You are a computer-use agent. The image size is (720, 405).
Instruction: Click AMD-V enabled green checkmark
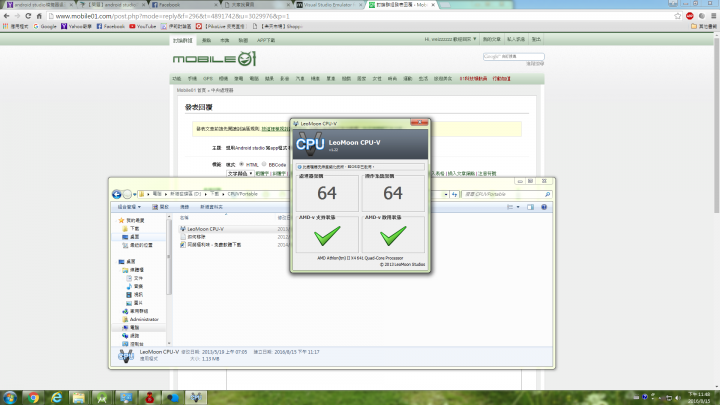coord(393,236)
